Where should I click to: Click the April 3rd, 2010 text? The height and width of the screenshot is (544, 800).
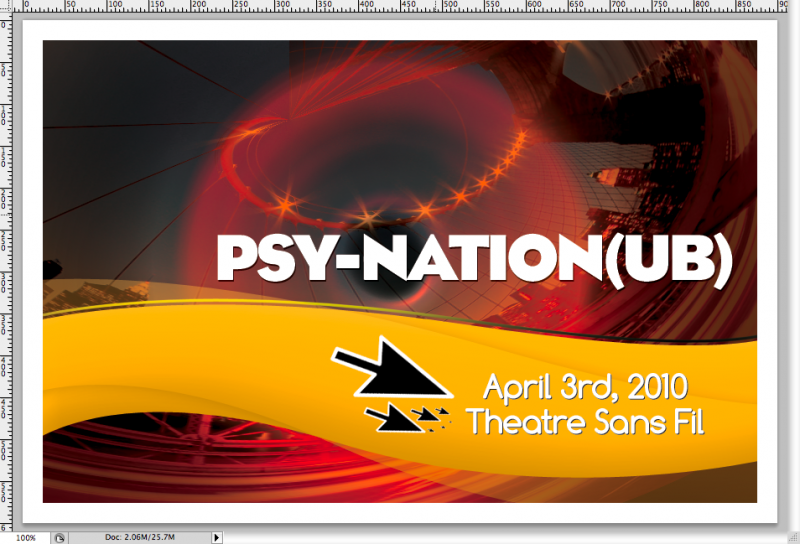point(585,387)
